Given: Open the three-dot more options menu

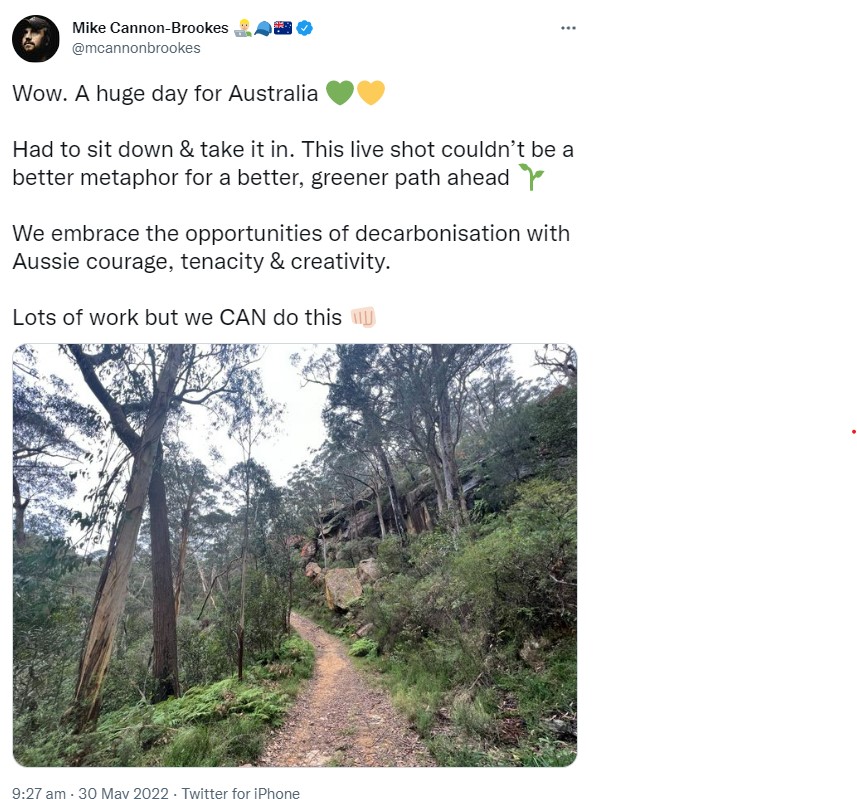Looking at the screenshot, I should 568,28.
